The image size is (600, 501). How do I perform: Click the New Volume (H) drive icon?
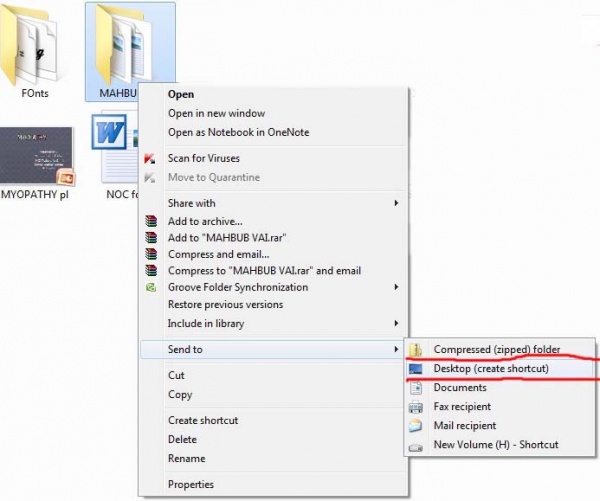click(x=416, y=447)
